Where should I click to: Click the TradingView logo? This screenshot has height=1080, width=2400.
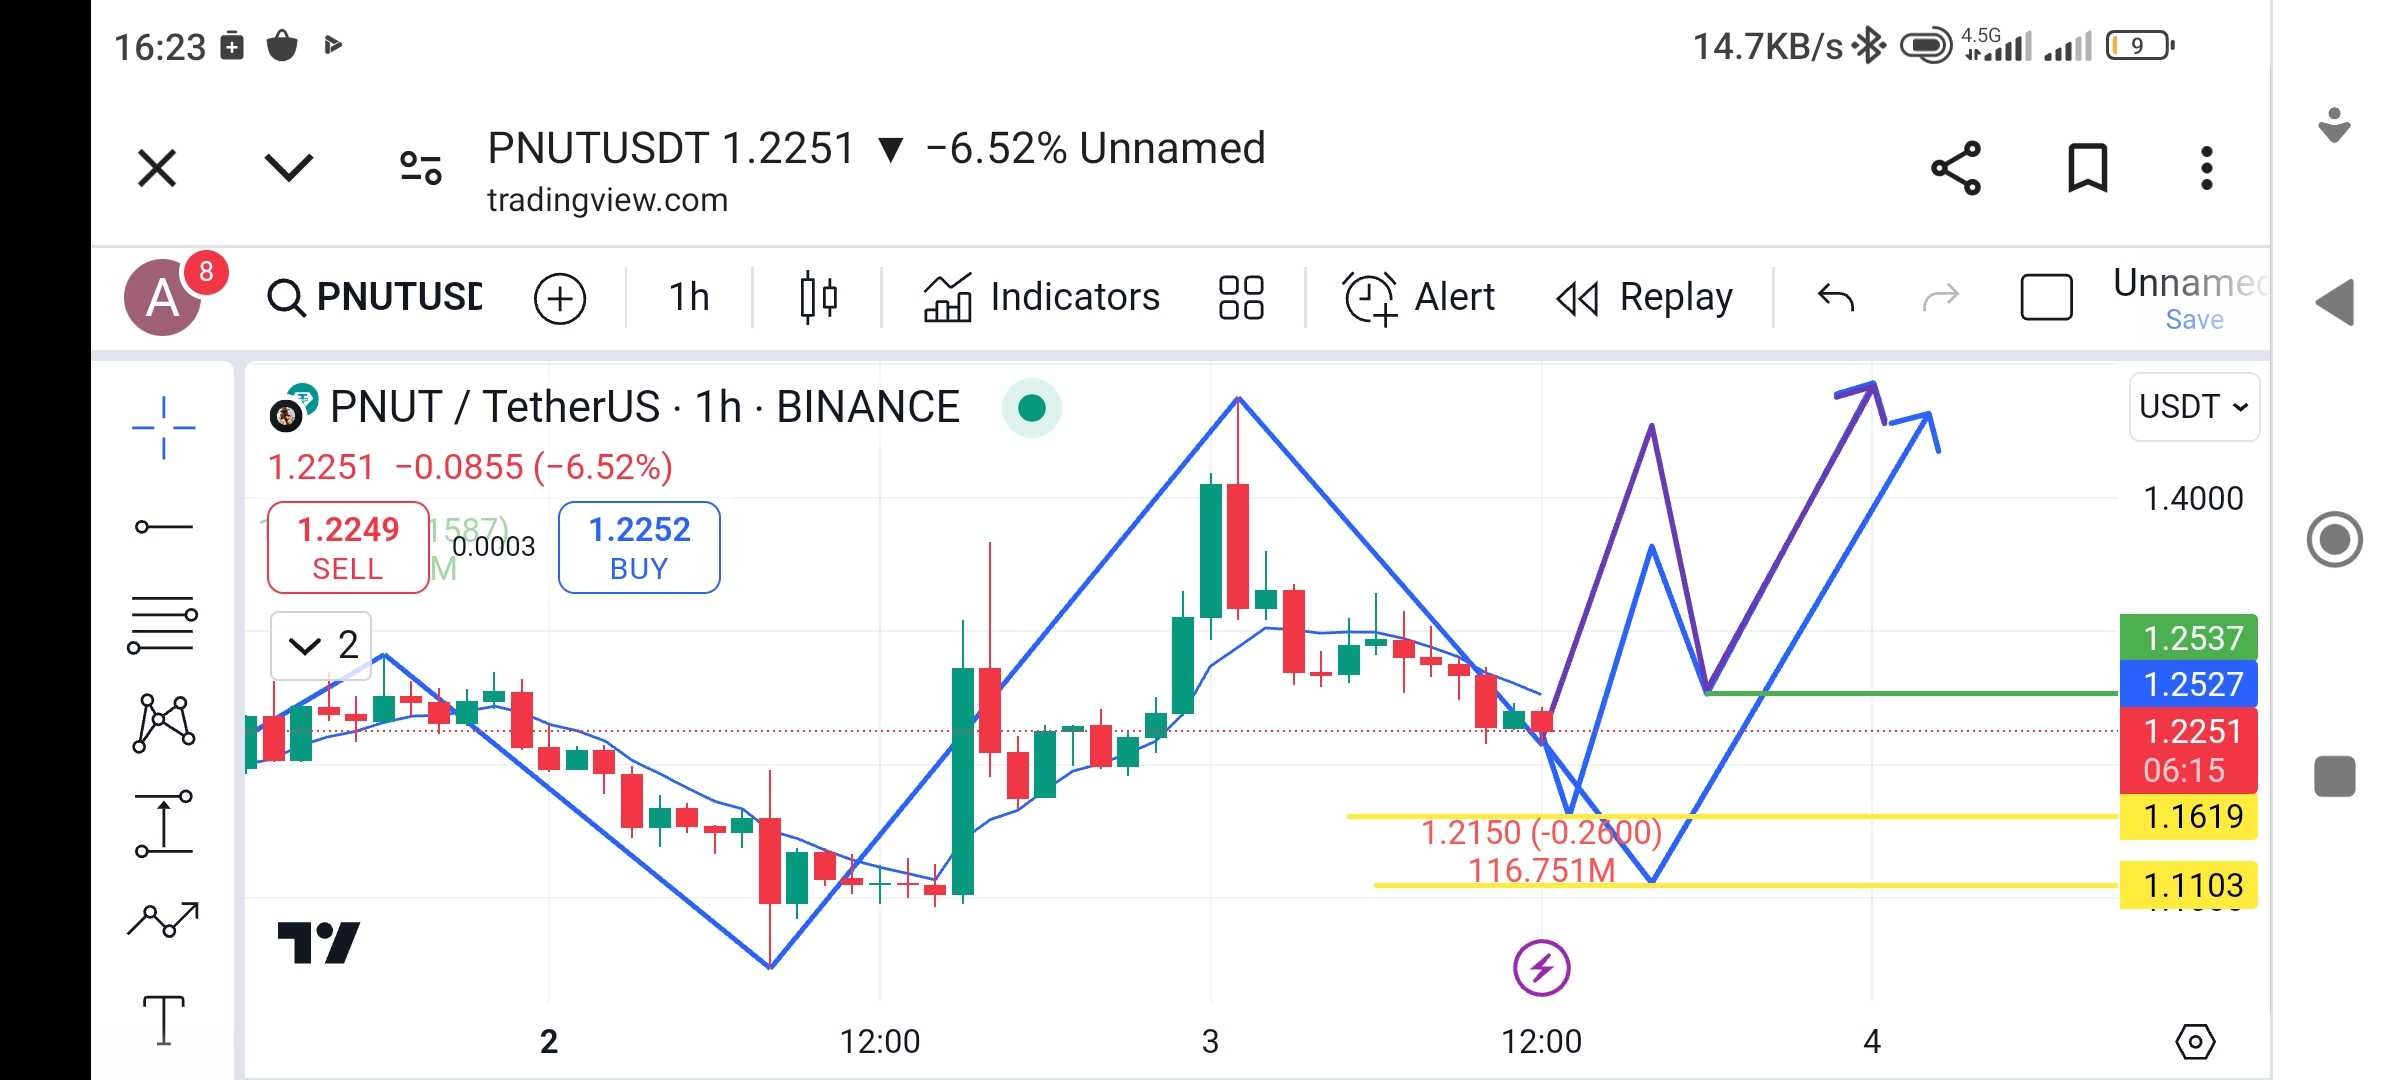pos(318,942)
